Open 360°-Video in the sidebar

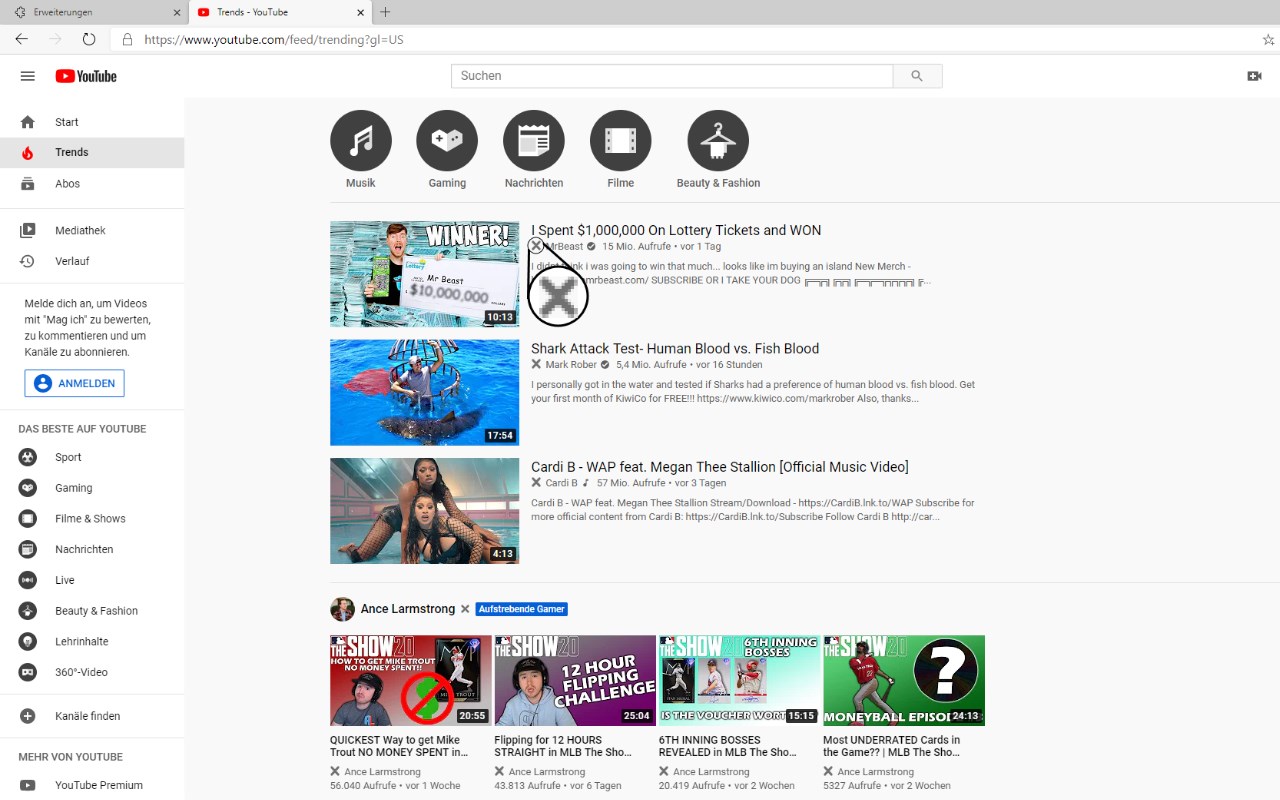point(92,672)
